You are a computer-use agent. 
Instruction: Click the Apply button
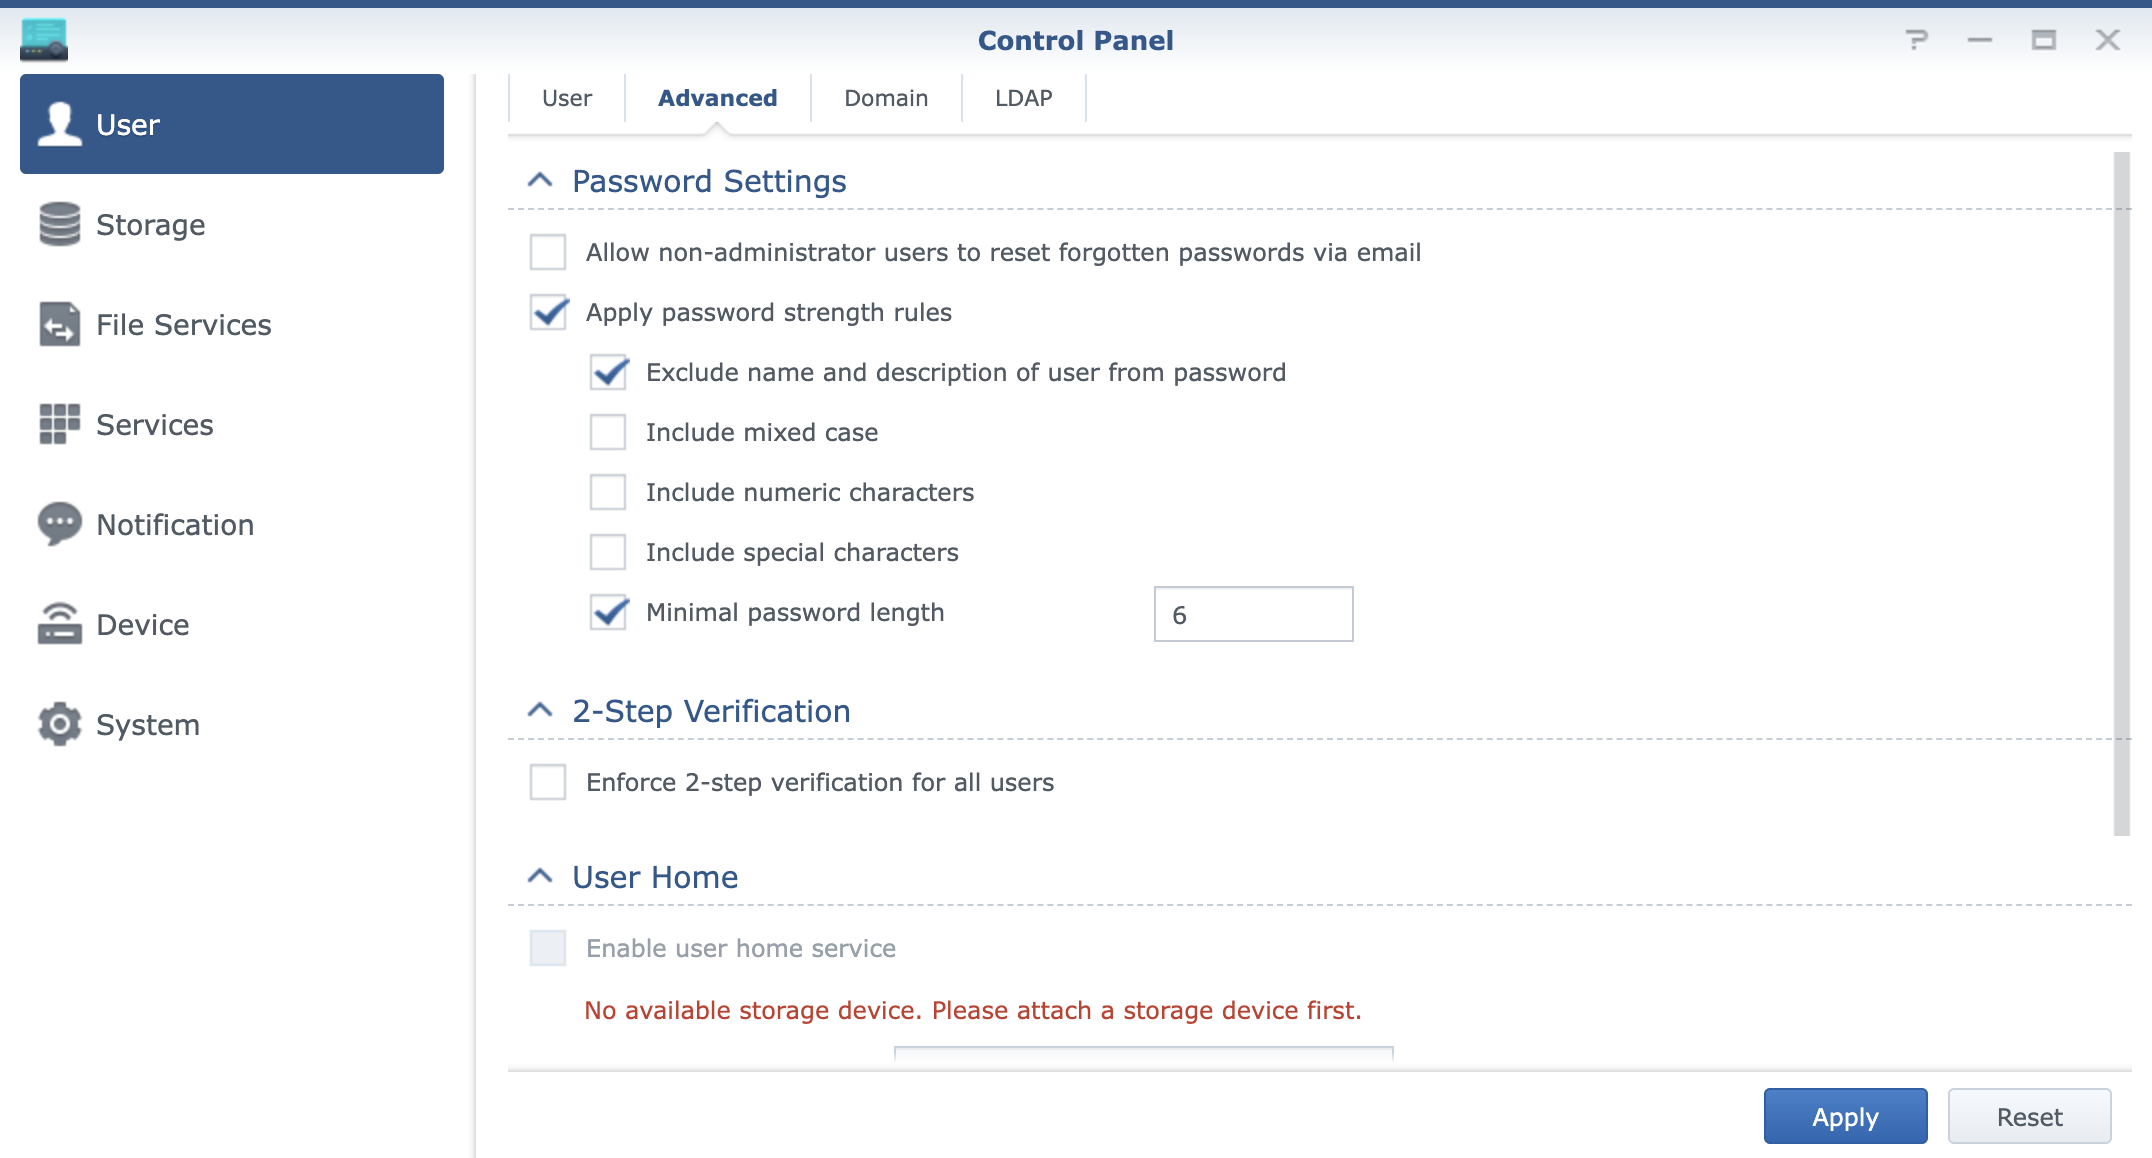tap(1845, 1116)
